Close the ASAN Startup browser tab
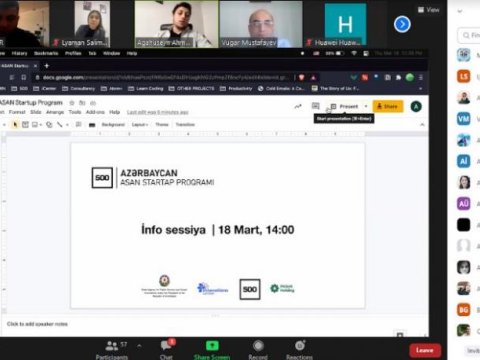This screenshot has width=480, height=360. pyautogui.click(x=36, y=66)
